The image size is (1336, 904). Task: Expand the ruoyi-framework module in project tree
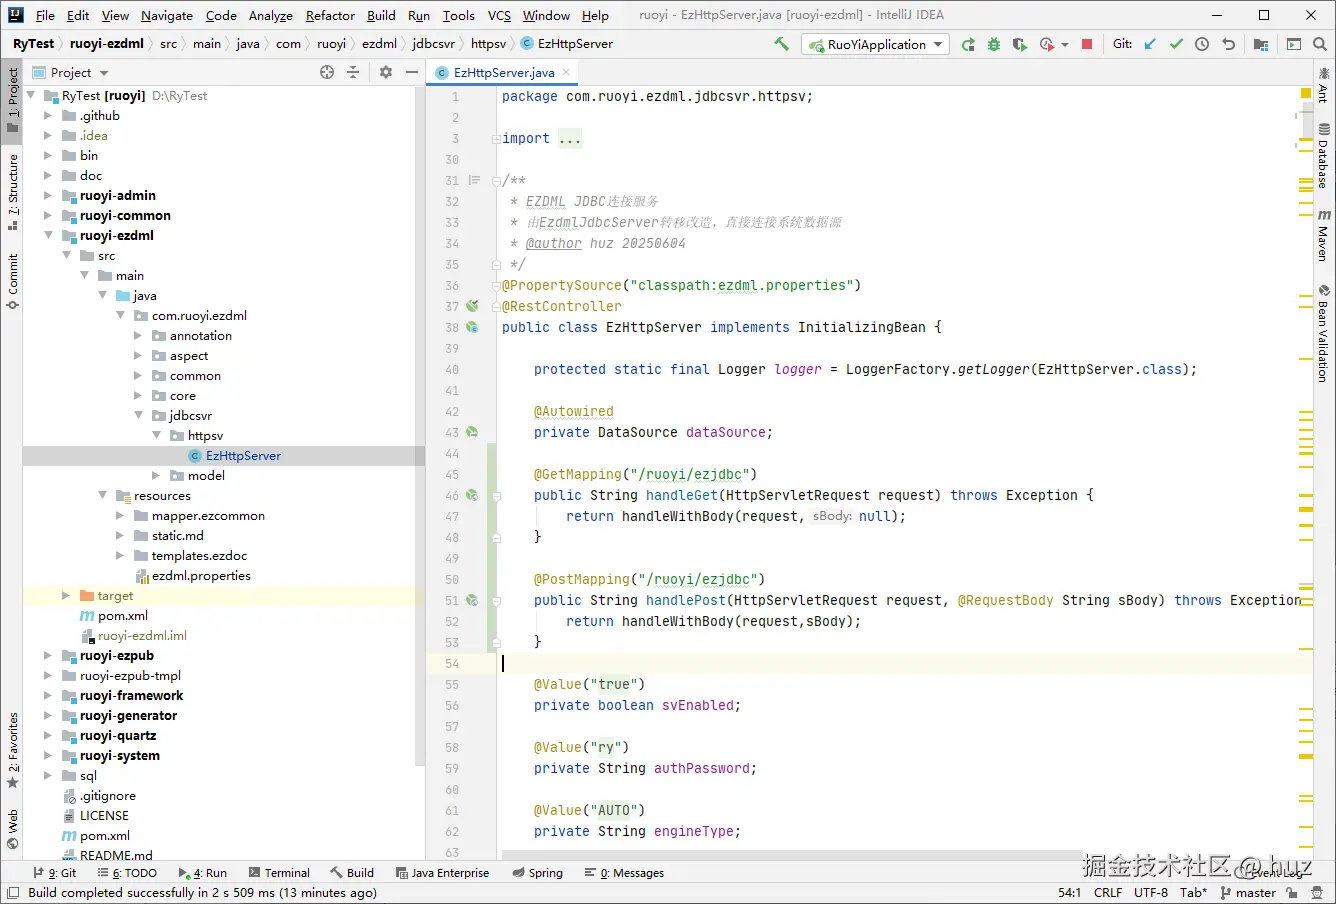(x=47, y=696)
